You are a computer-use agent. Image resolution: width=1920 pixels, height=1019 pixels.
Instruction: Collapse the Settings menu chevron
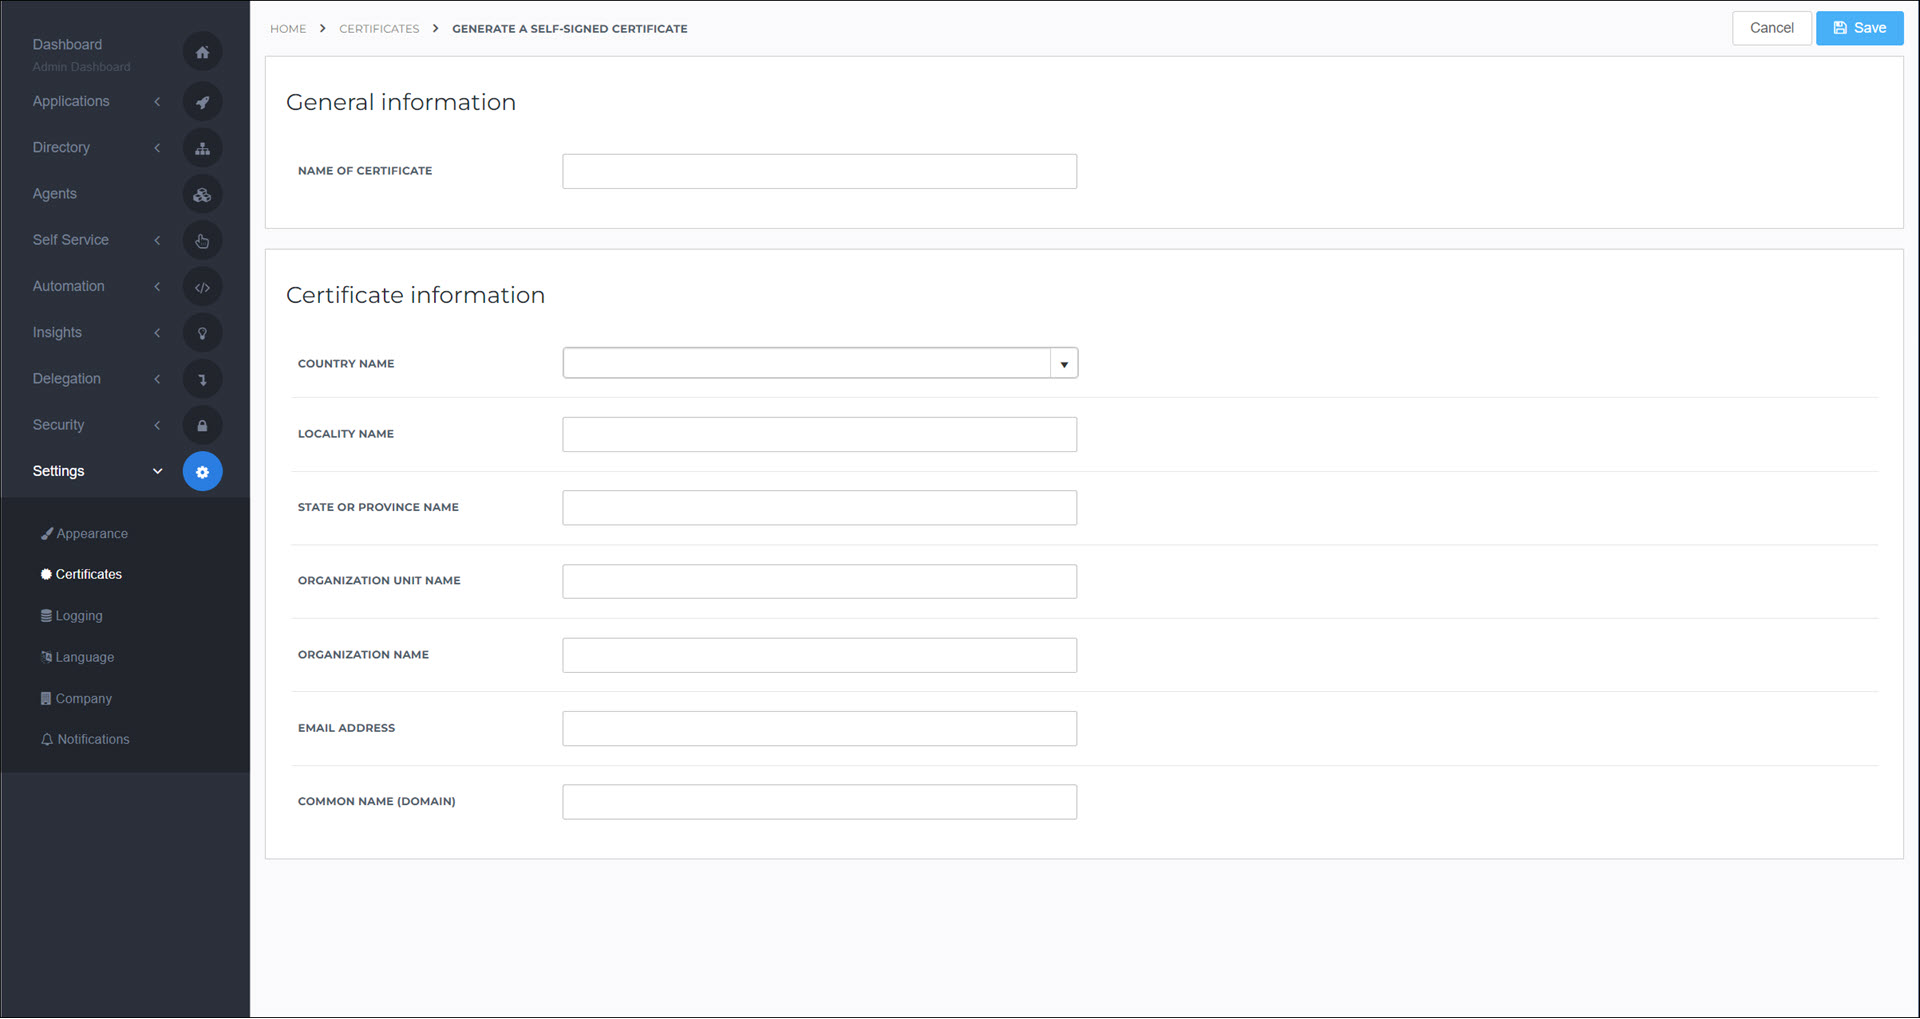[157, 472]
